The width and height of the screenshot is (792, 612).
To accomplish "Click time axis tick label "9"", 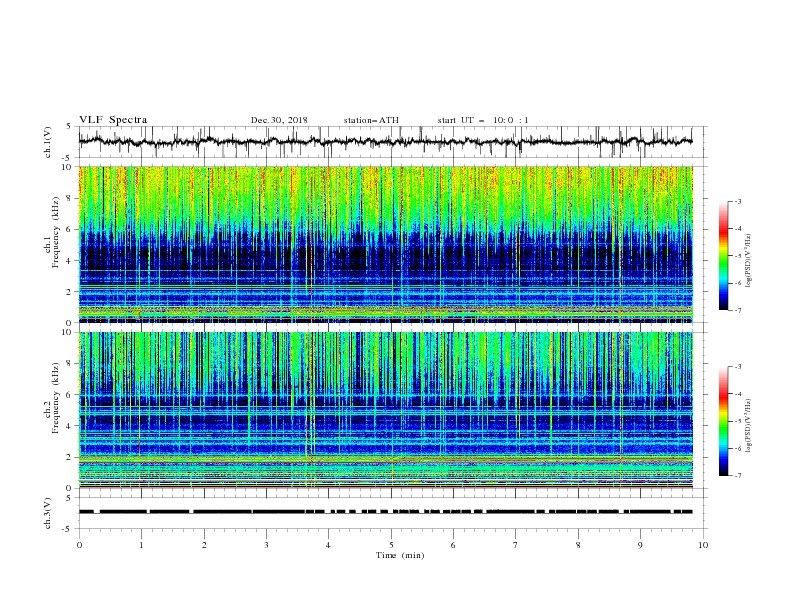I will [x=640, y=545].
